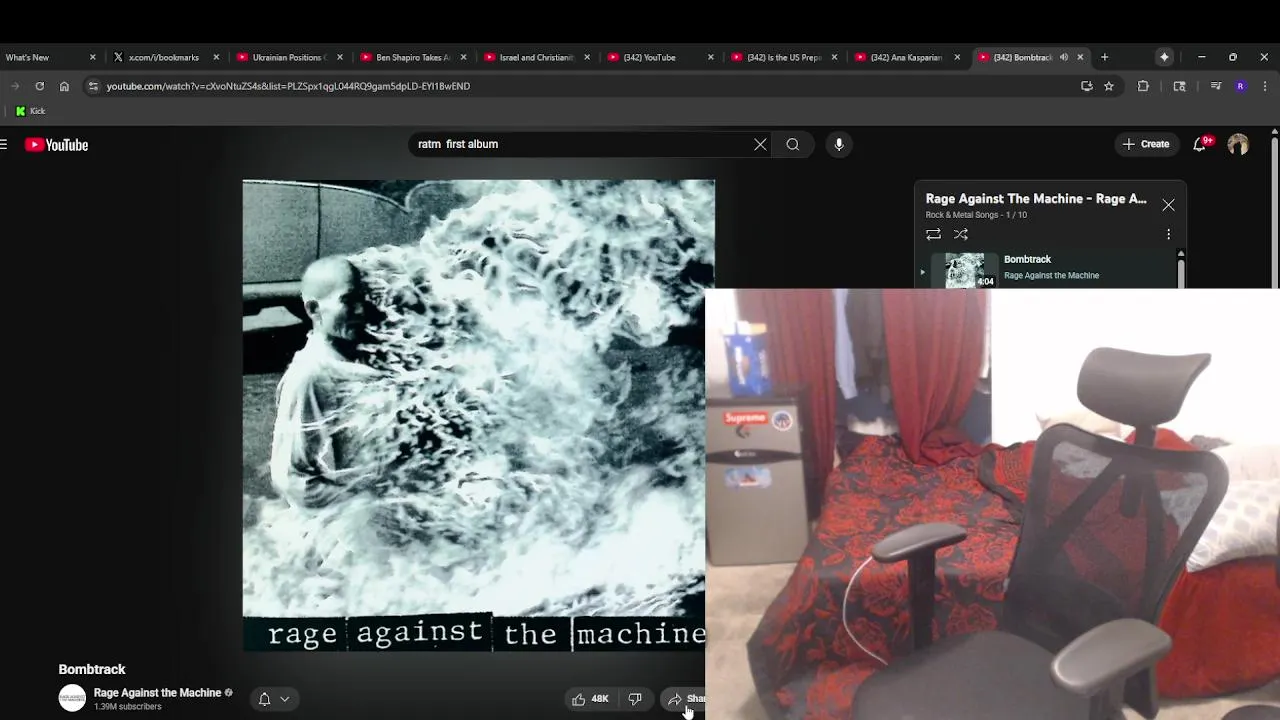Image resolution: width=1280 pixels, height=720 pixels.
Task: Play Bombtrack thumbnail in playlist
Action: tap(965, 271)
